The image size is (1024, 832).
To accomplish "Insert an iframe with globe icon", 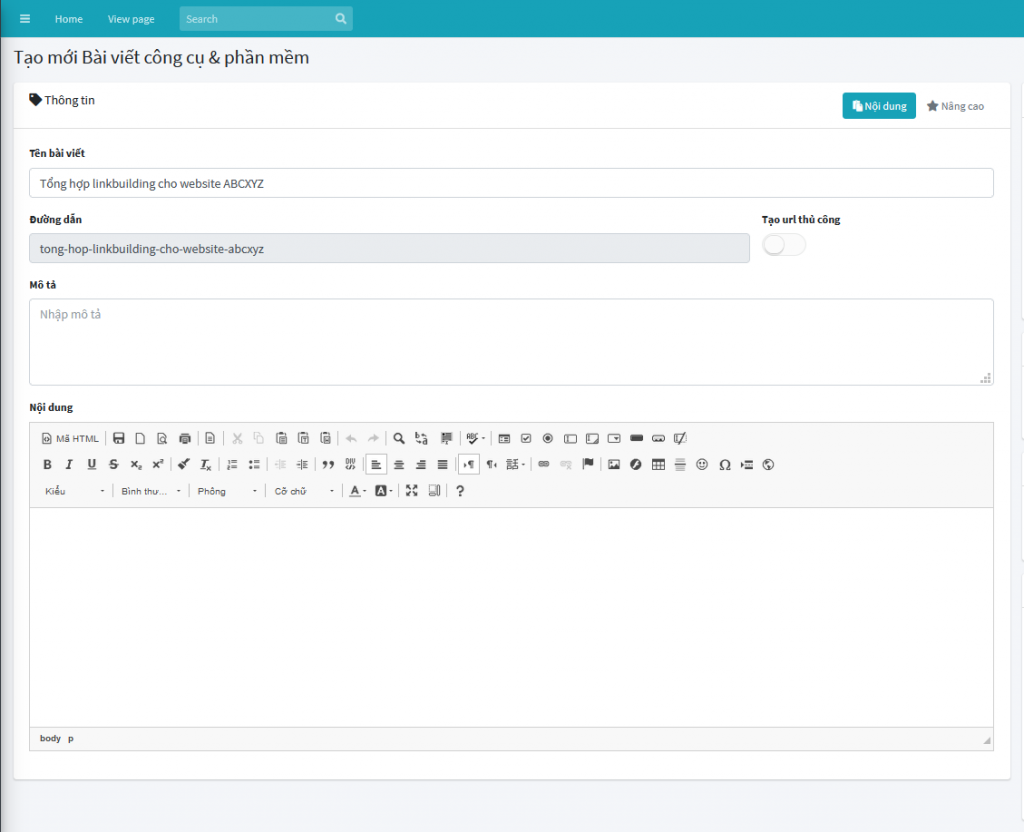I will 769,464.
